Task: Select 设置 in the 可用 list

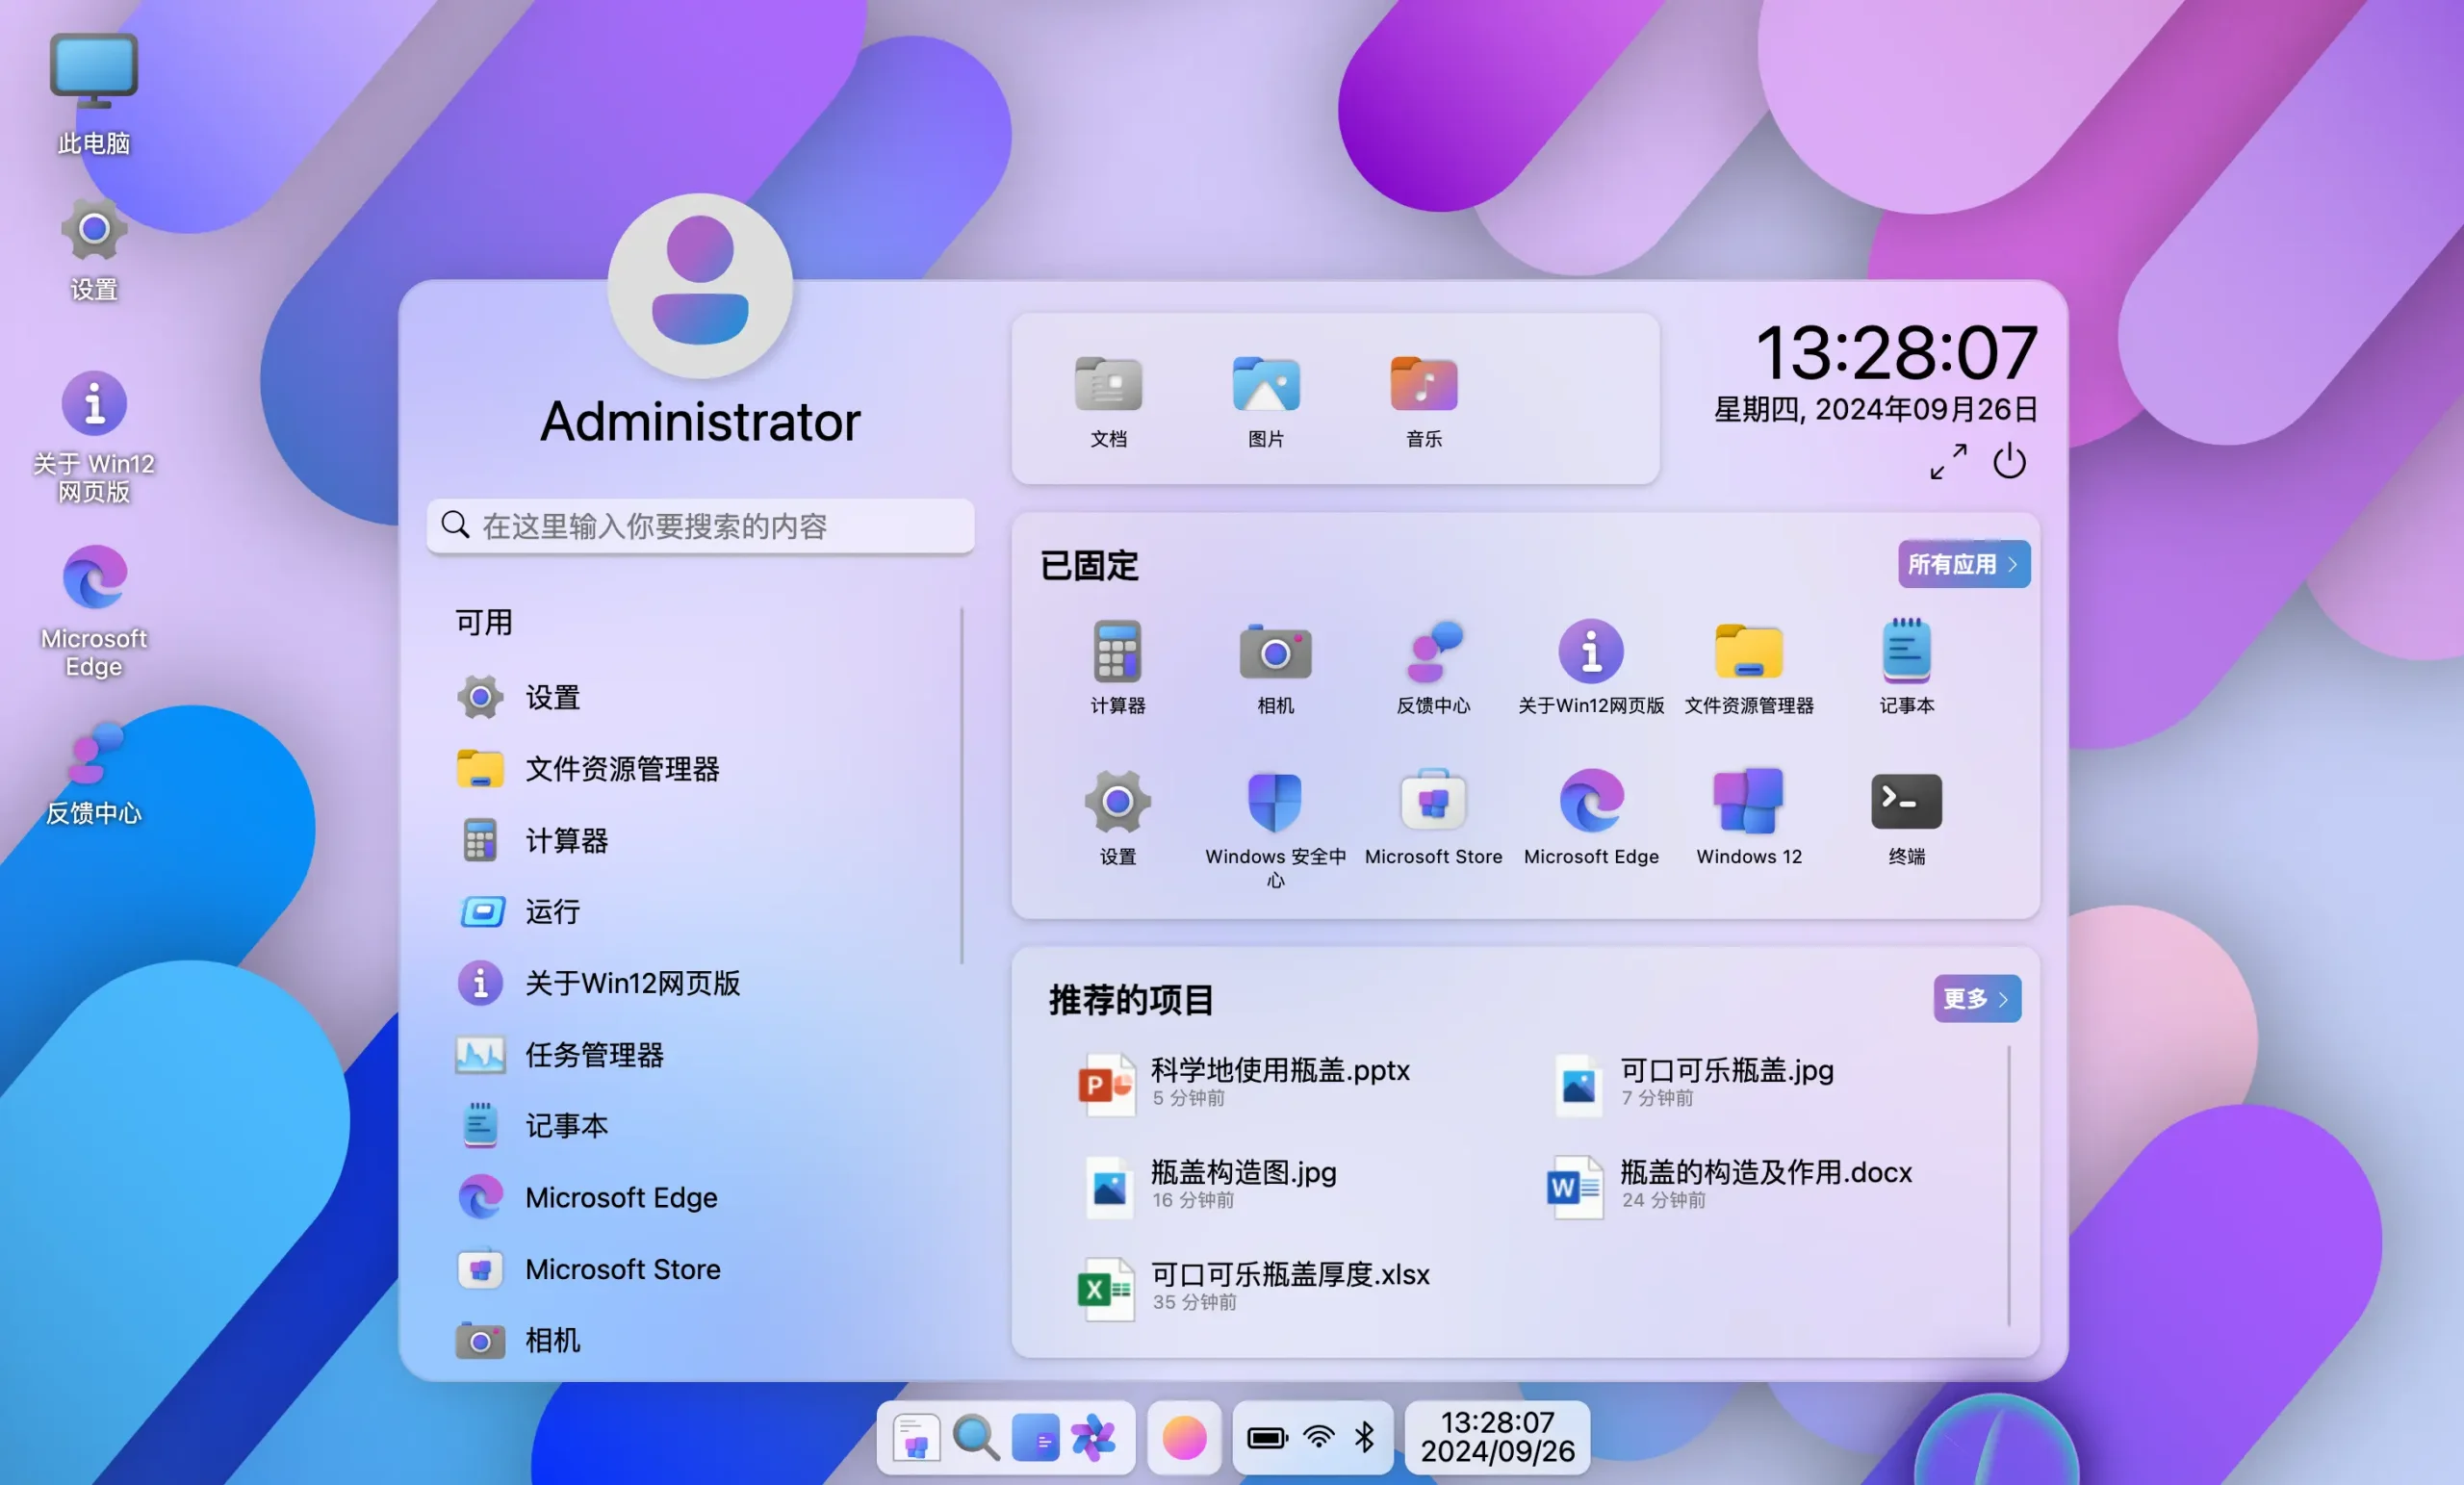Action: [x=700, y=697]
